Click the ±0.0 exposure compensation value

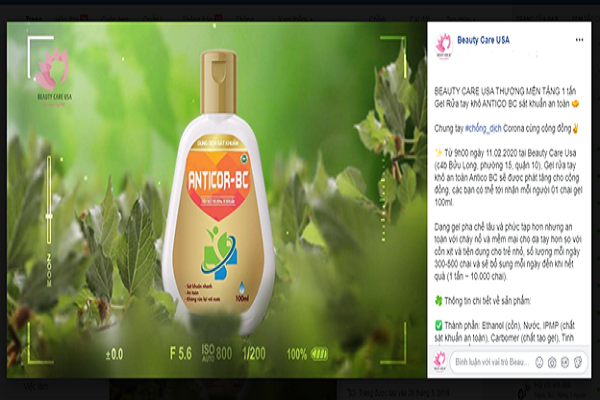click(x=113, y=353)
